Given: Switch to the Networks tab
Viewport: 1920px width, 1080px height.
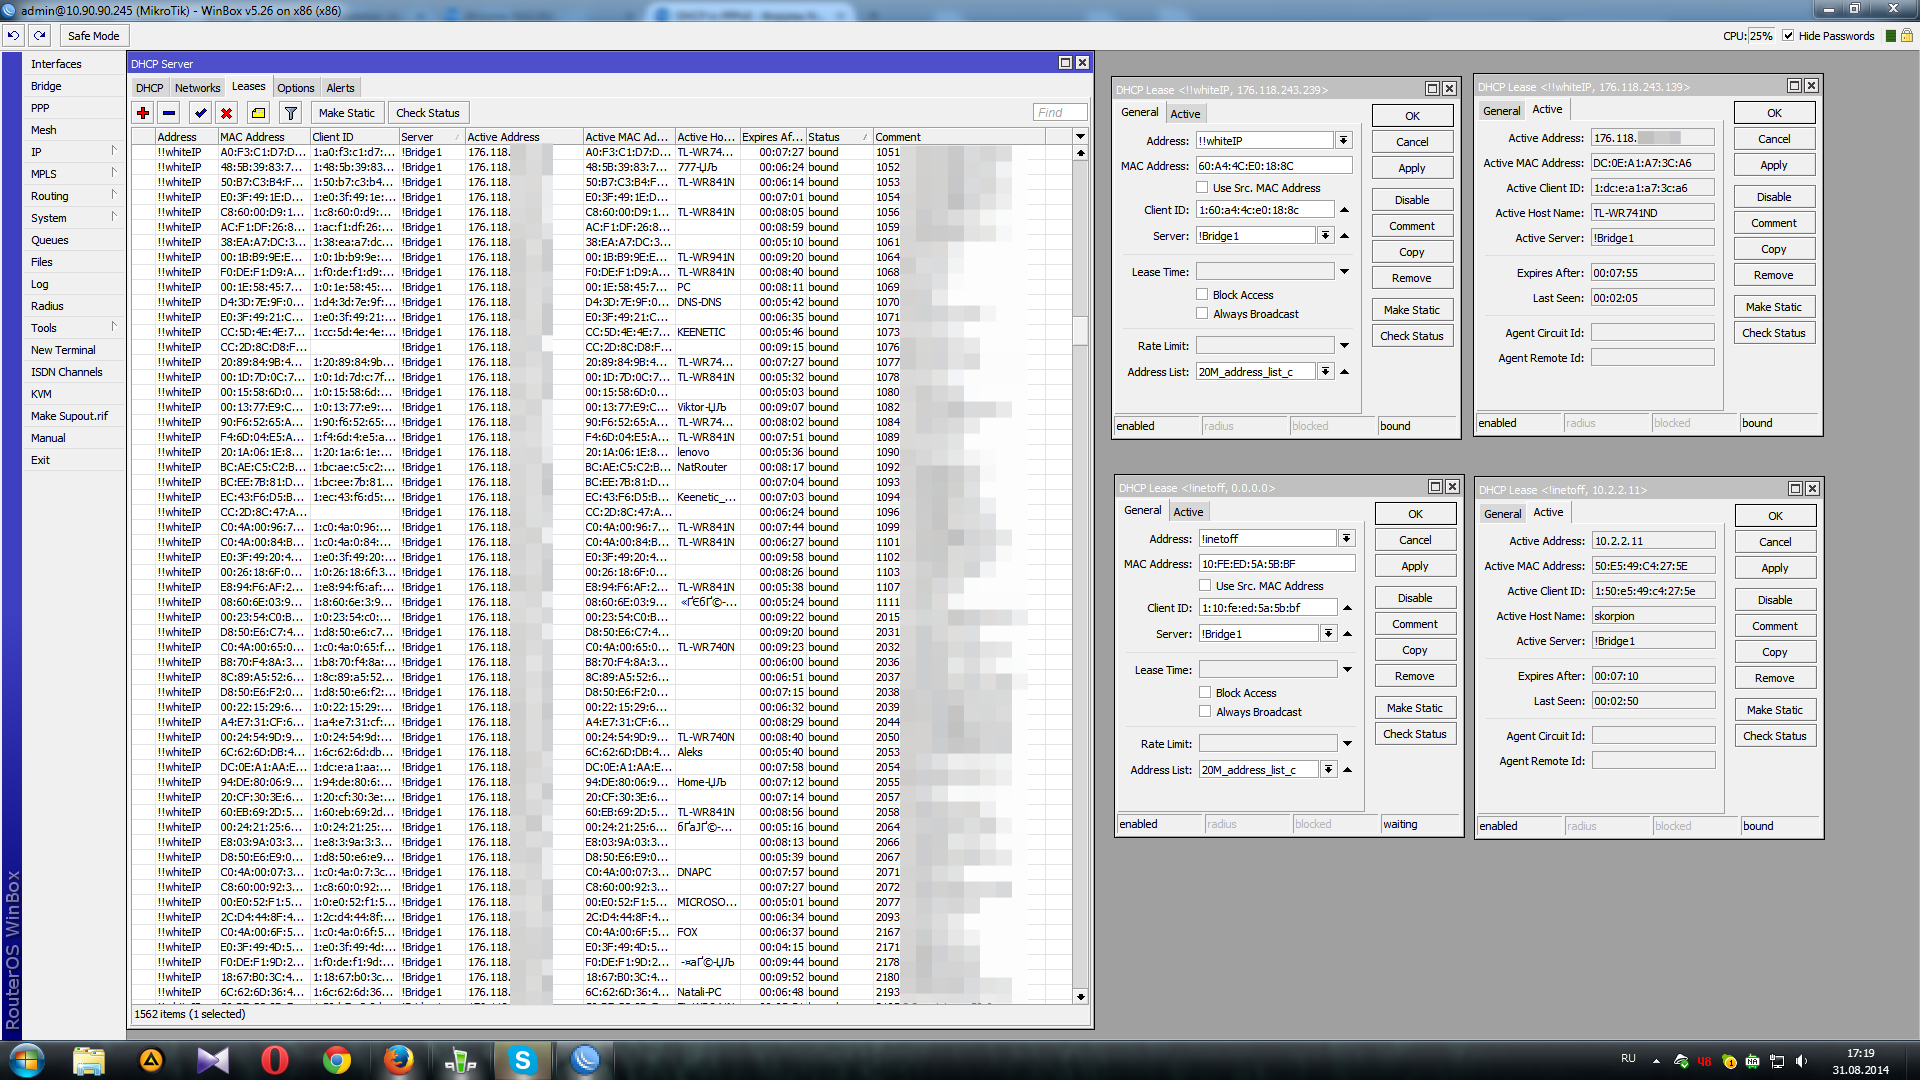Looking at the screenshot, I should pos(197,88).
